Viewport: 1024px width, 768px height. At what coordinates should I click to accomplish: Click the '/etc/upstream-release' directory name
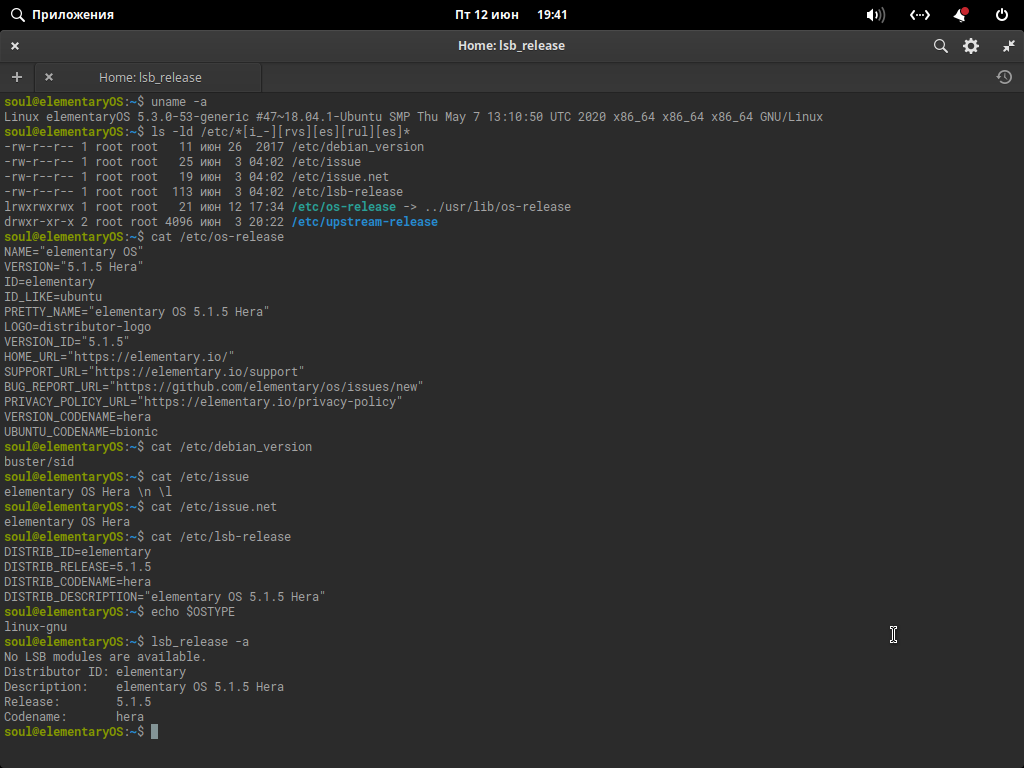[364, 221]
